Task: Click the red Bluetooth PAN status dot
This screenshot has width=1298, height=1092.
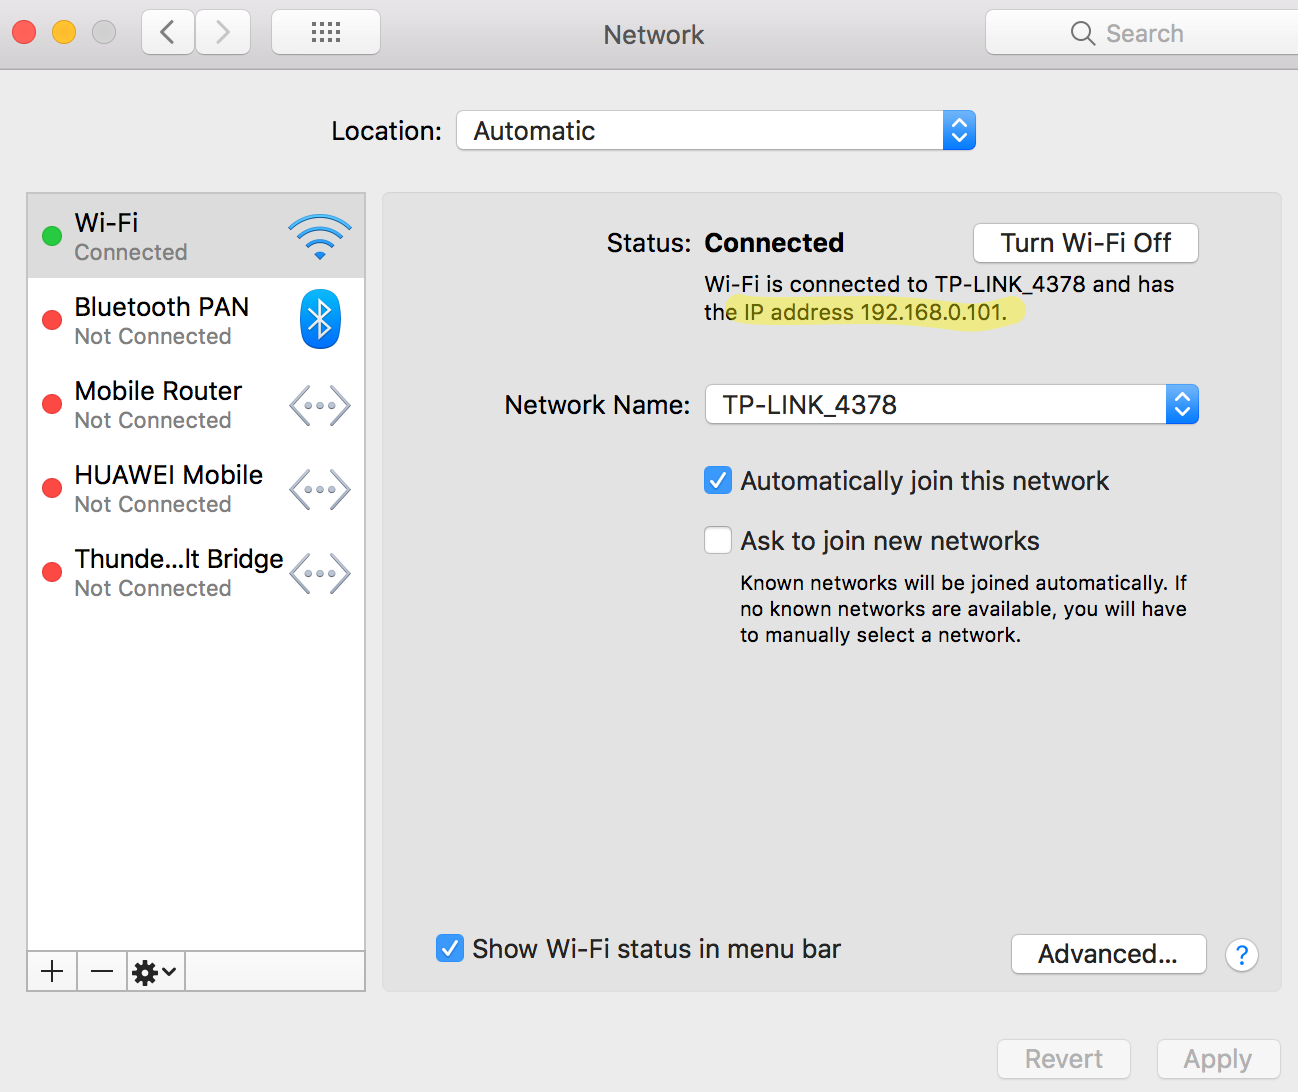Action: 52,320
